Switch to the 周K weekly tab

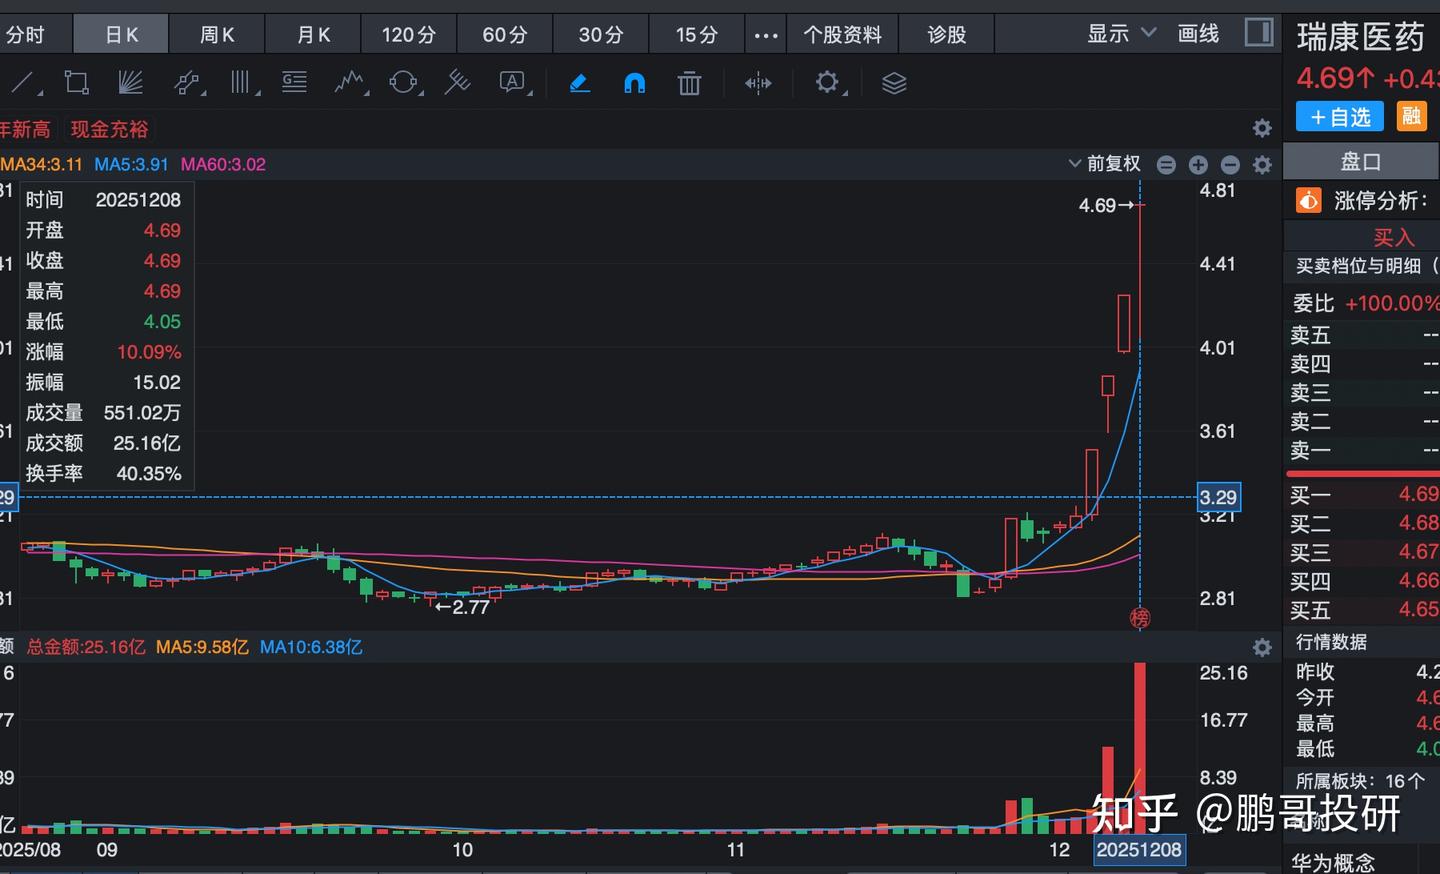click(x=216, y=33)
